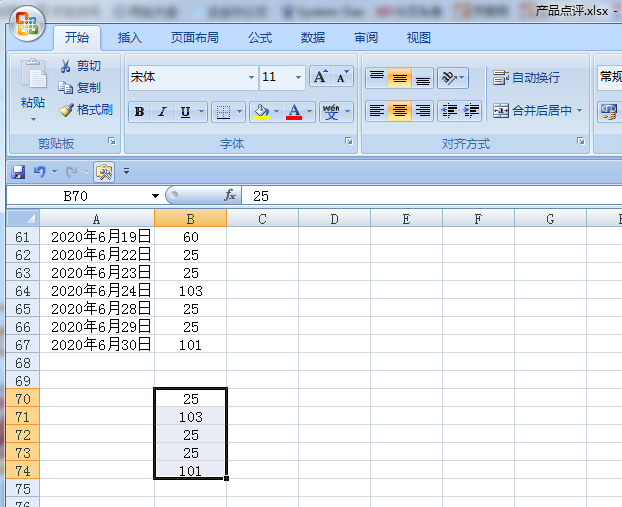The width and height of the screenshot is (622, 507).
Task: Click the Paste clipboard icon
Action: click(x=32, y=76)
